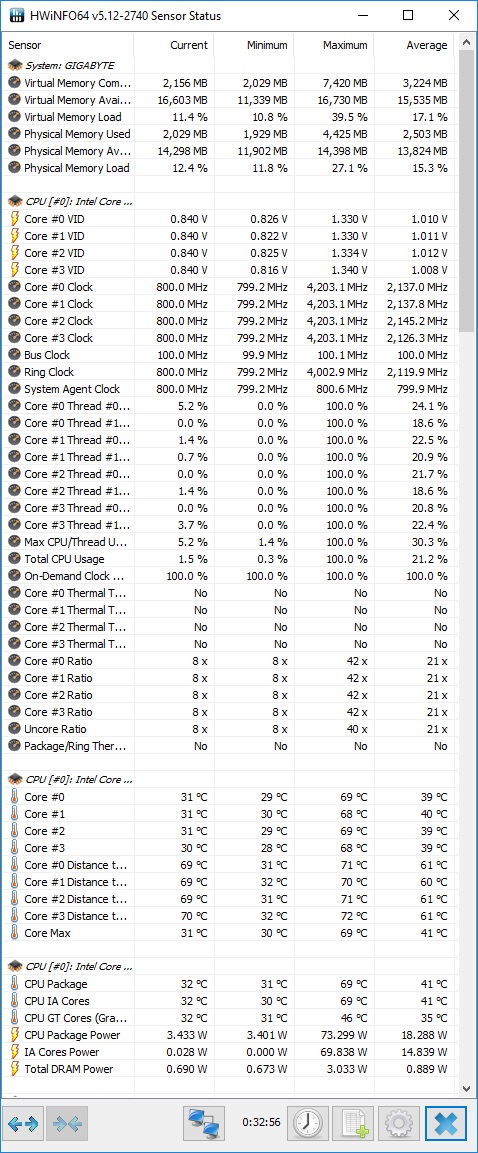Reset the elapsed time clock icon
This screenshot has height=1153, width=478.
pos(307,1124)
